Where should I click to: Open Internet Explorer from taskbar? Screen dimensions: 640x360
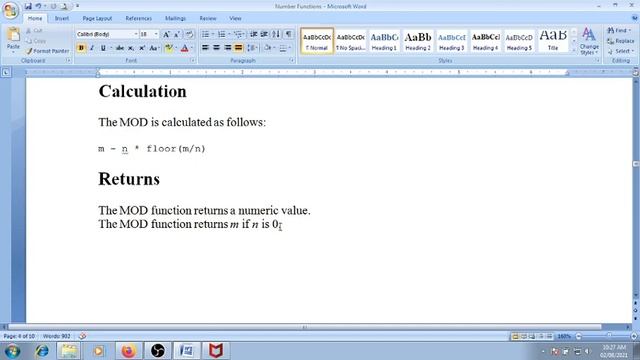41,351
